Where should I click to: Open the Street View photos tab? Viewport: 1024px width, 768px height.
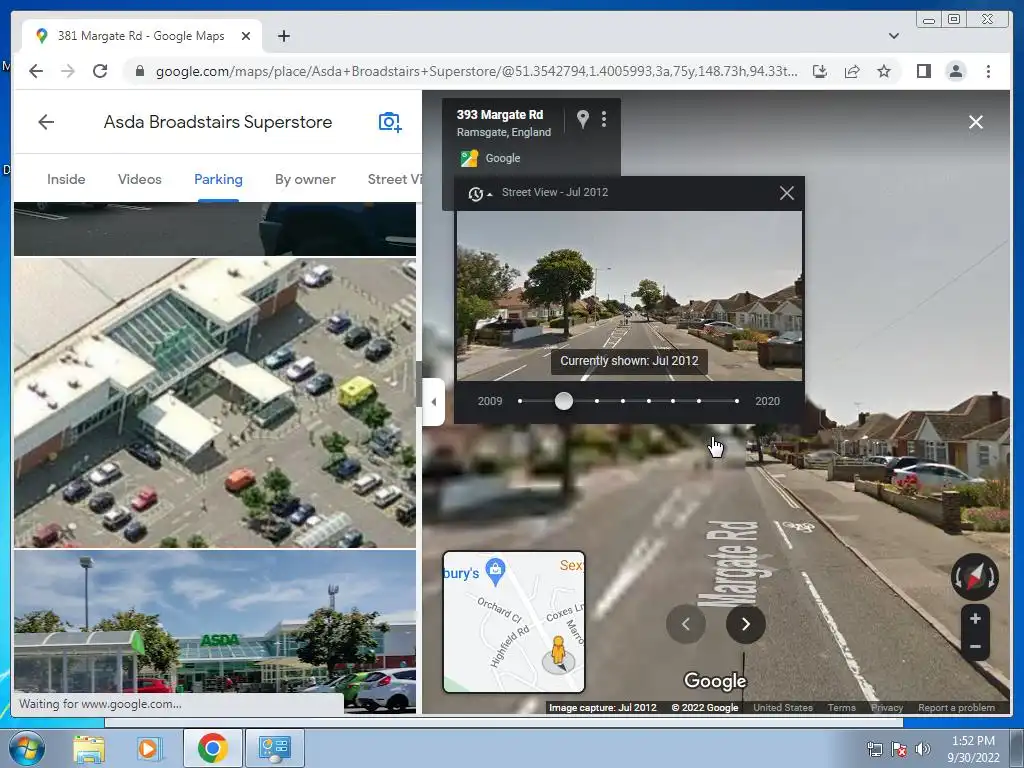click(394, 179)
